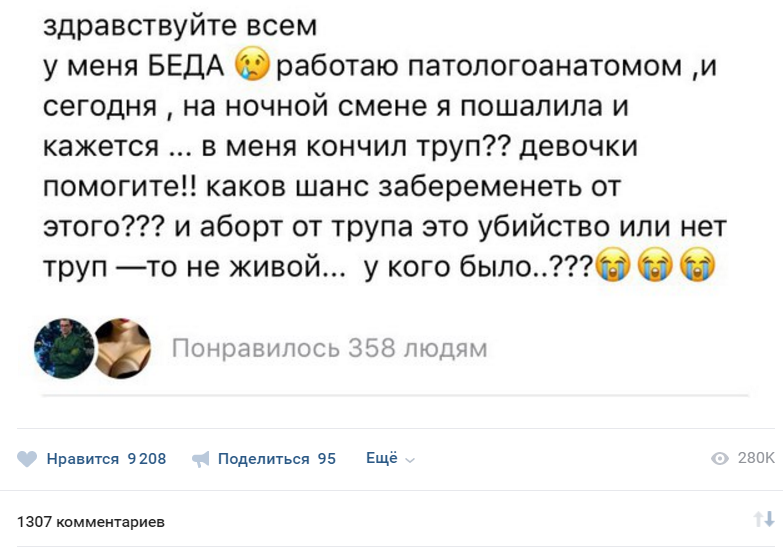Click the 95 shares counter
The width and height of the screenshot is (783, 549).
click(x=327, y=459)
